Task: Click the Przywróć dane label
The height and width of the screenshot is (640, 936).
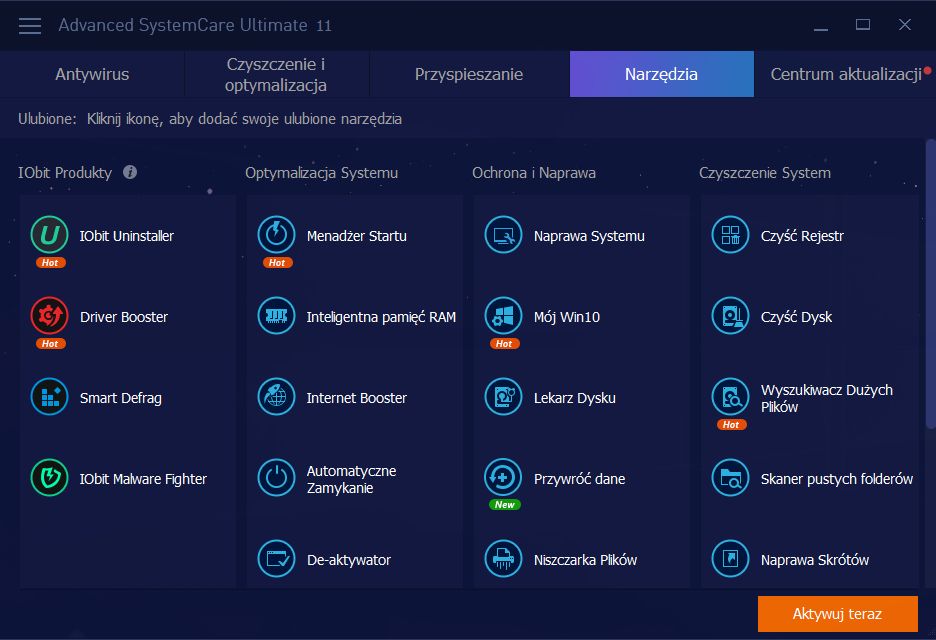Action: tap(579, 479)
